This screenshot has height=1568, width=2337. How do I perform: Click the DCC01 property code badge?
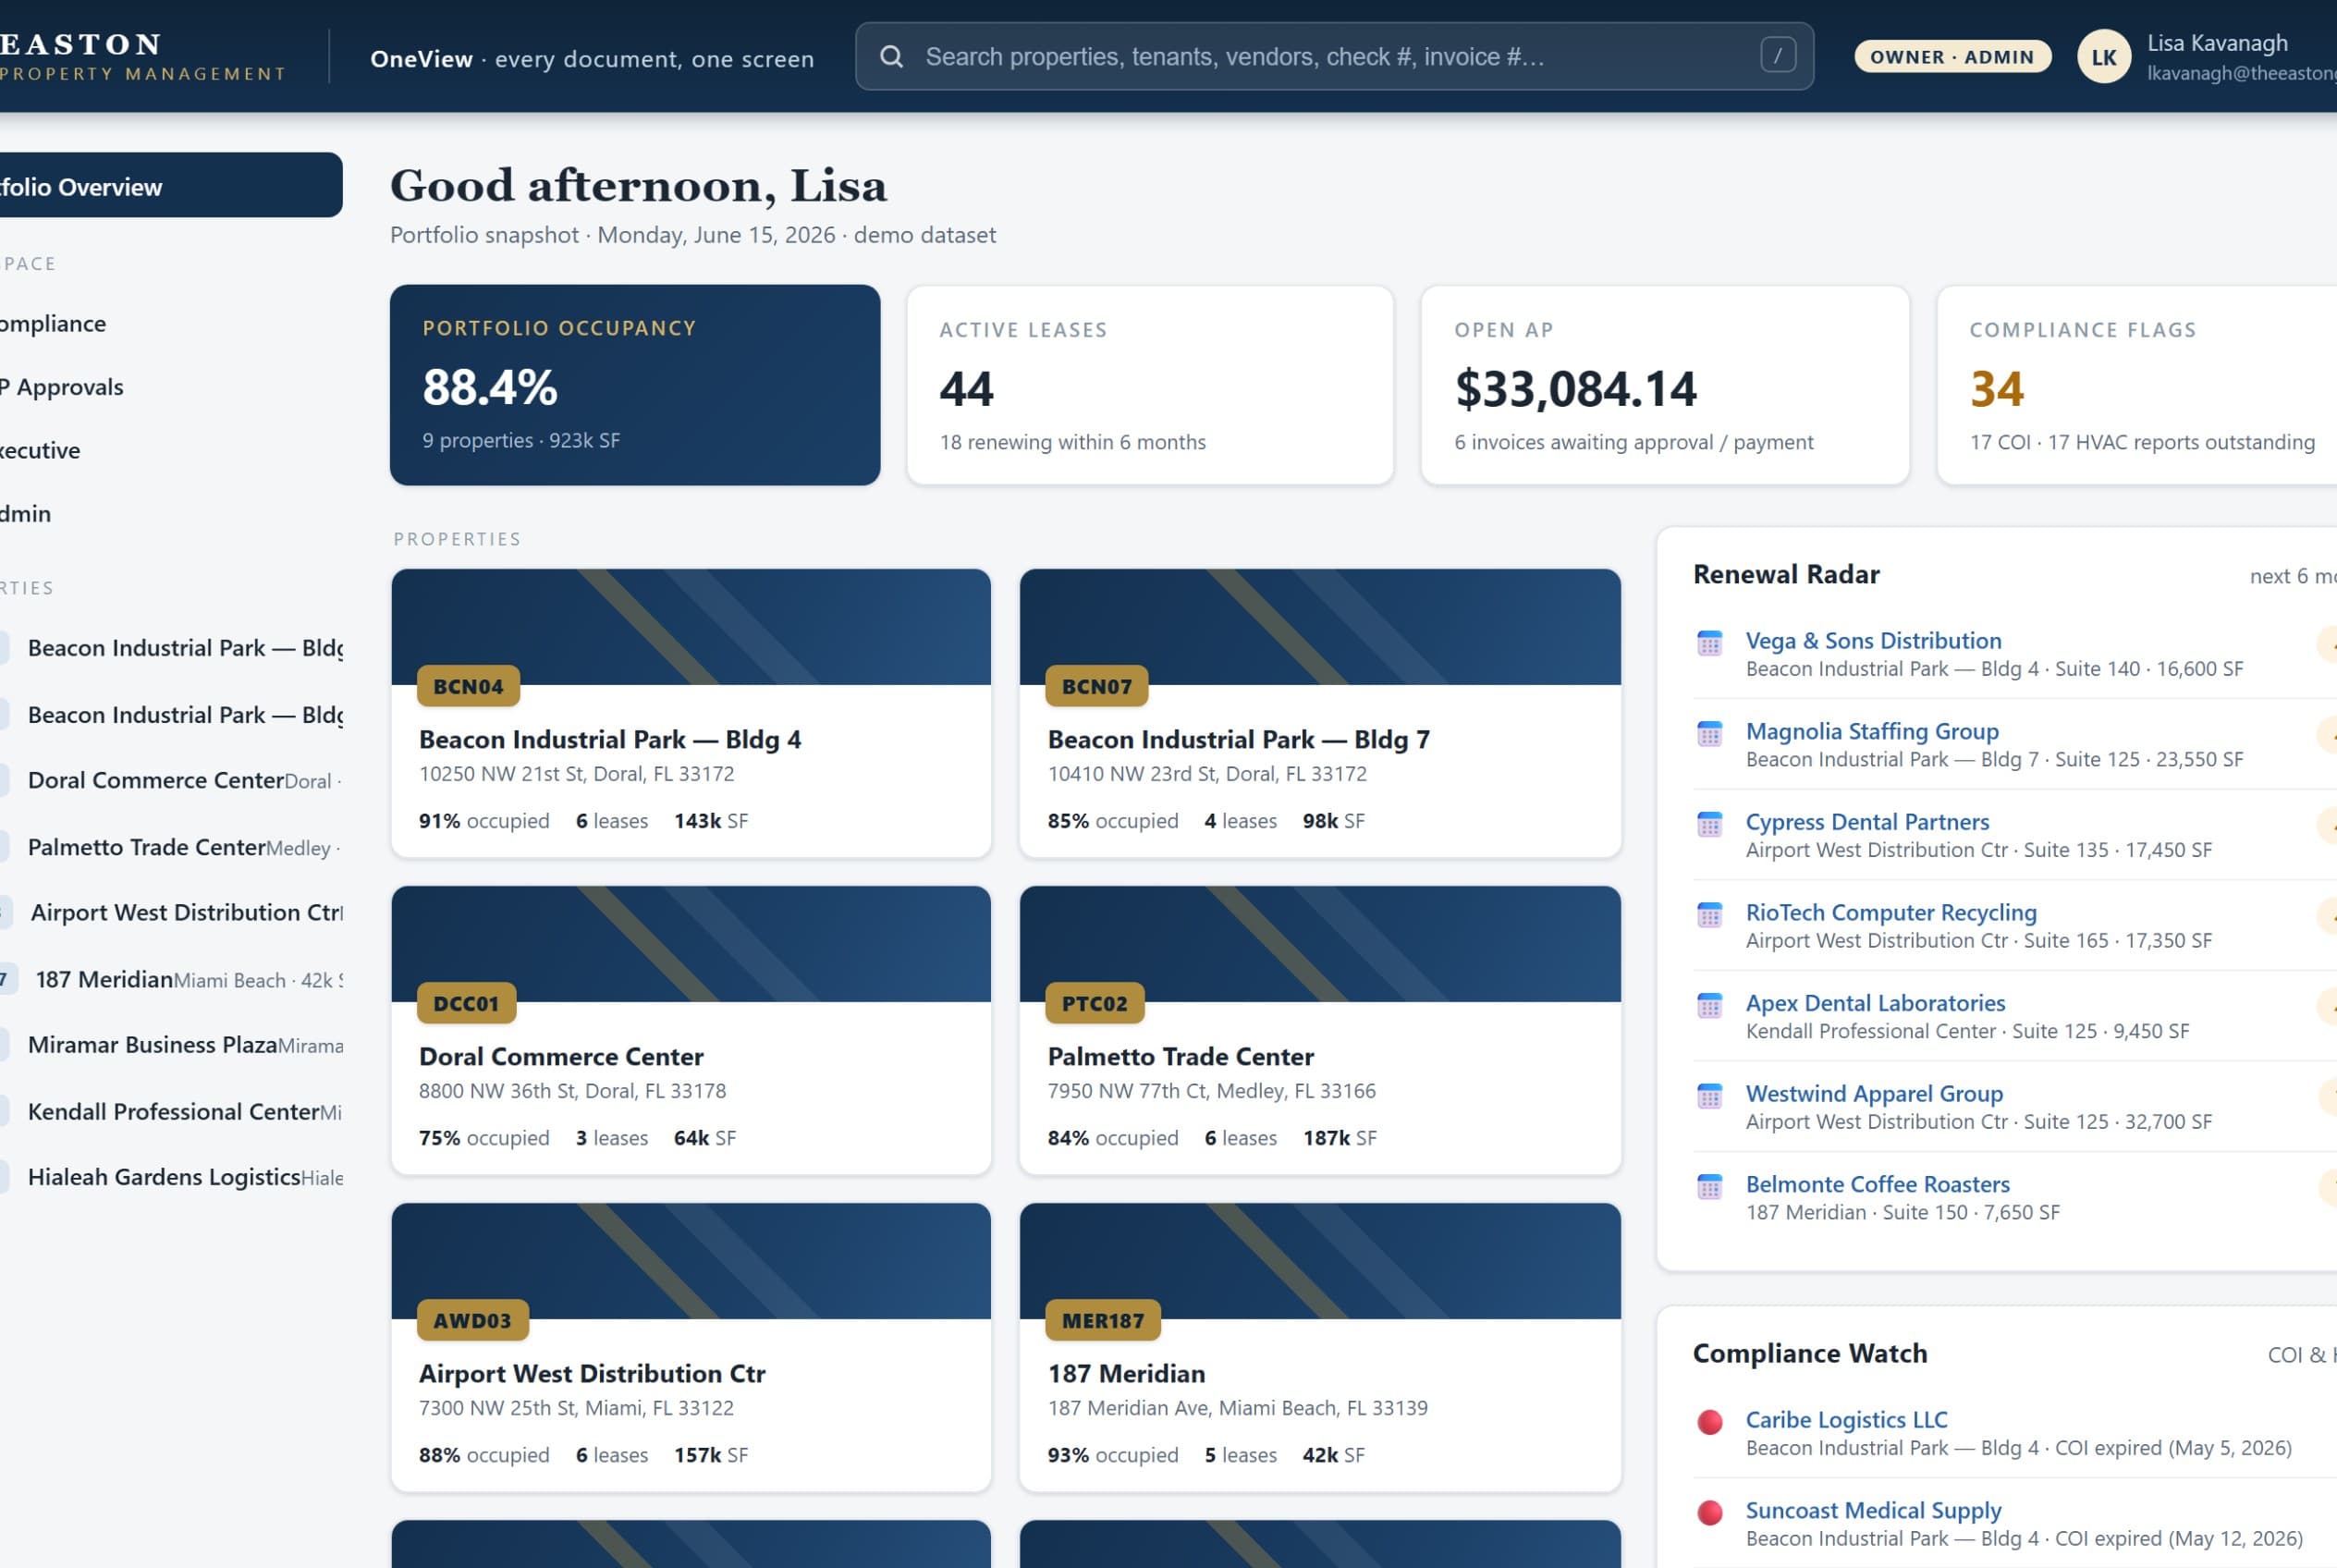(466, 1003)
